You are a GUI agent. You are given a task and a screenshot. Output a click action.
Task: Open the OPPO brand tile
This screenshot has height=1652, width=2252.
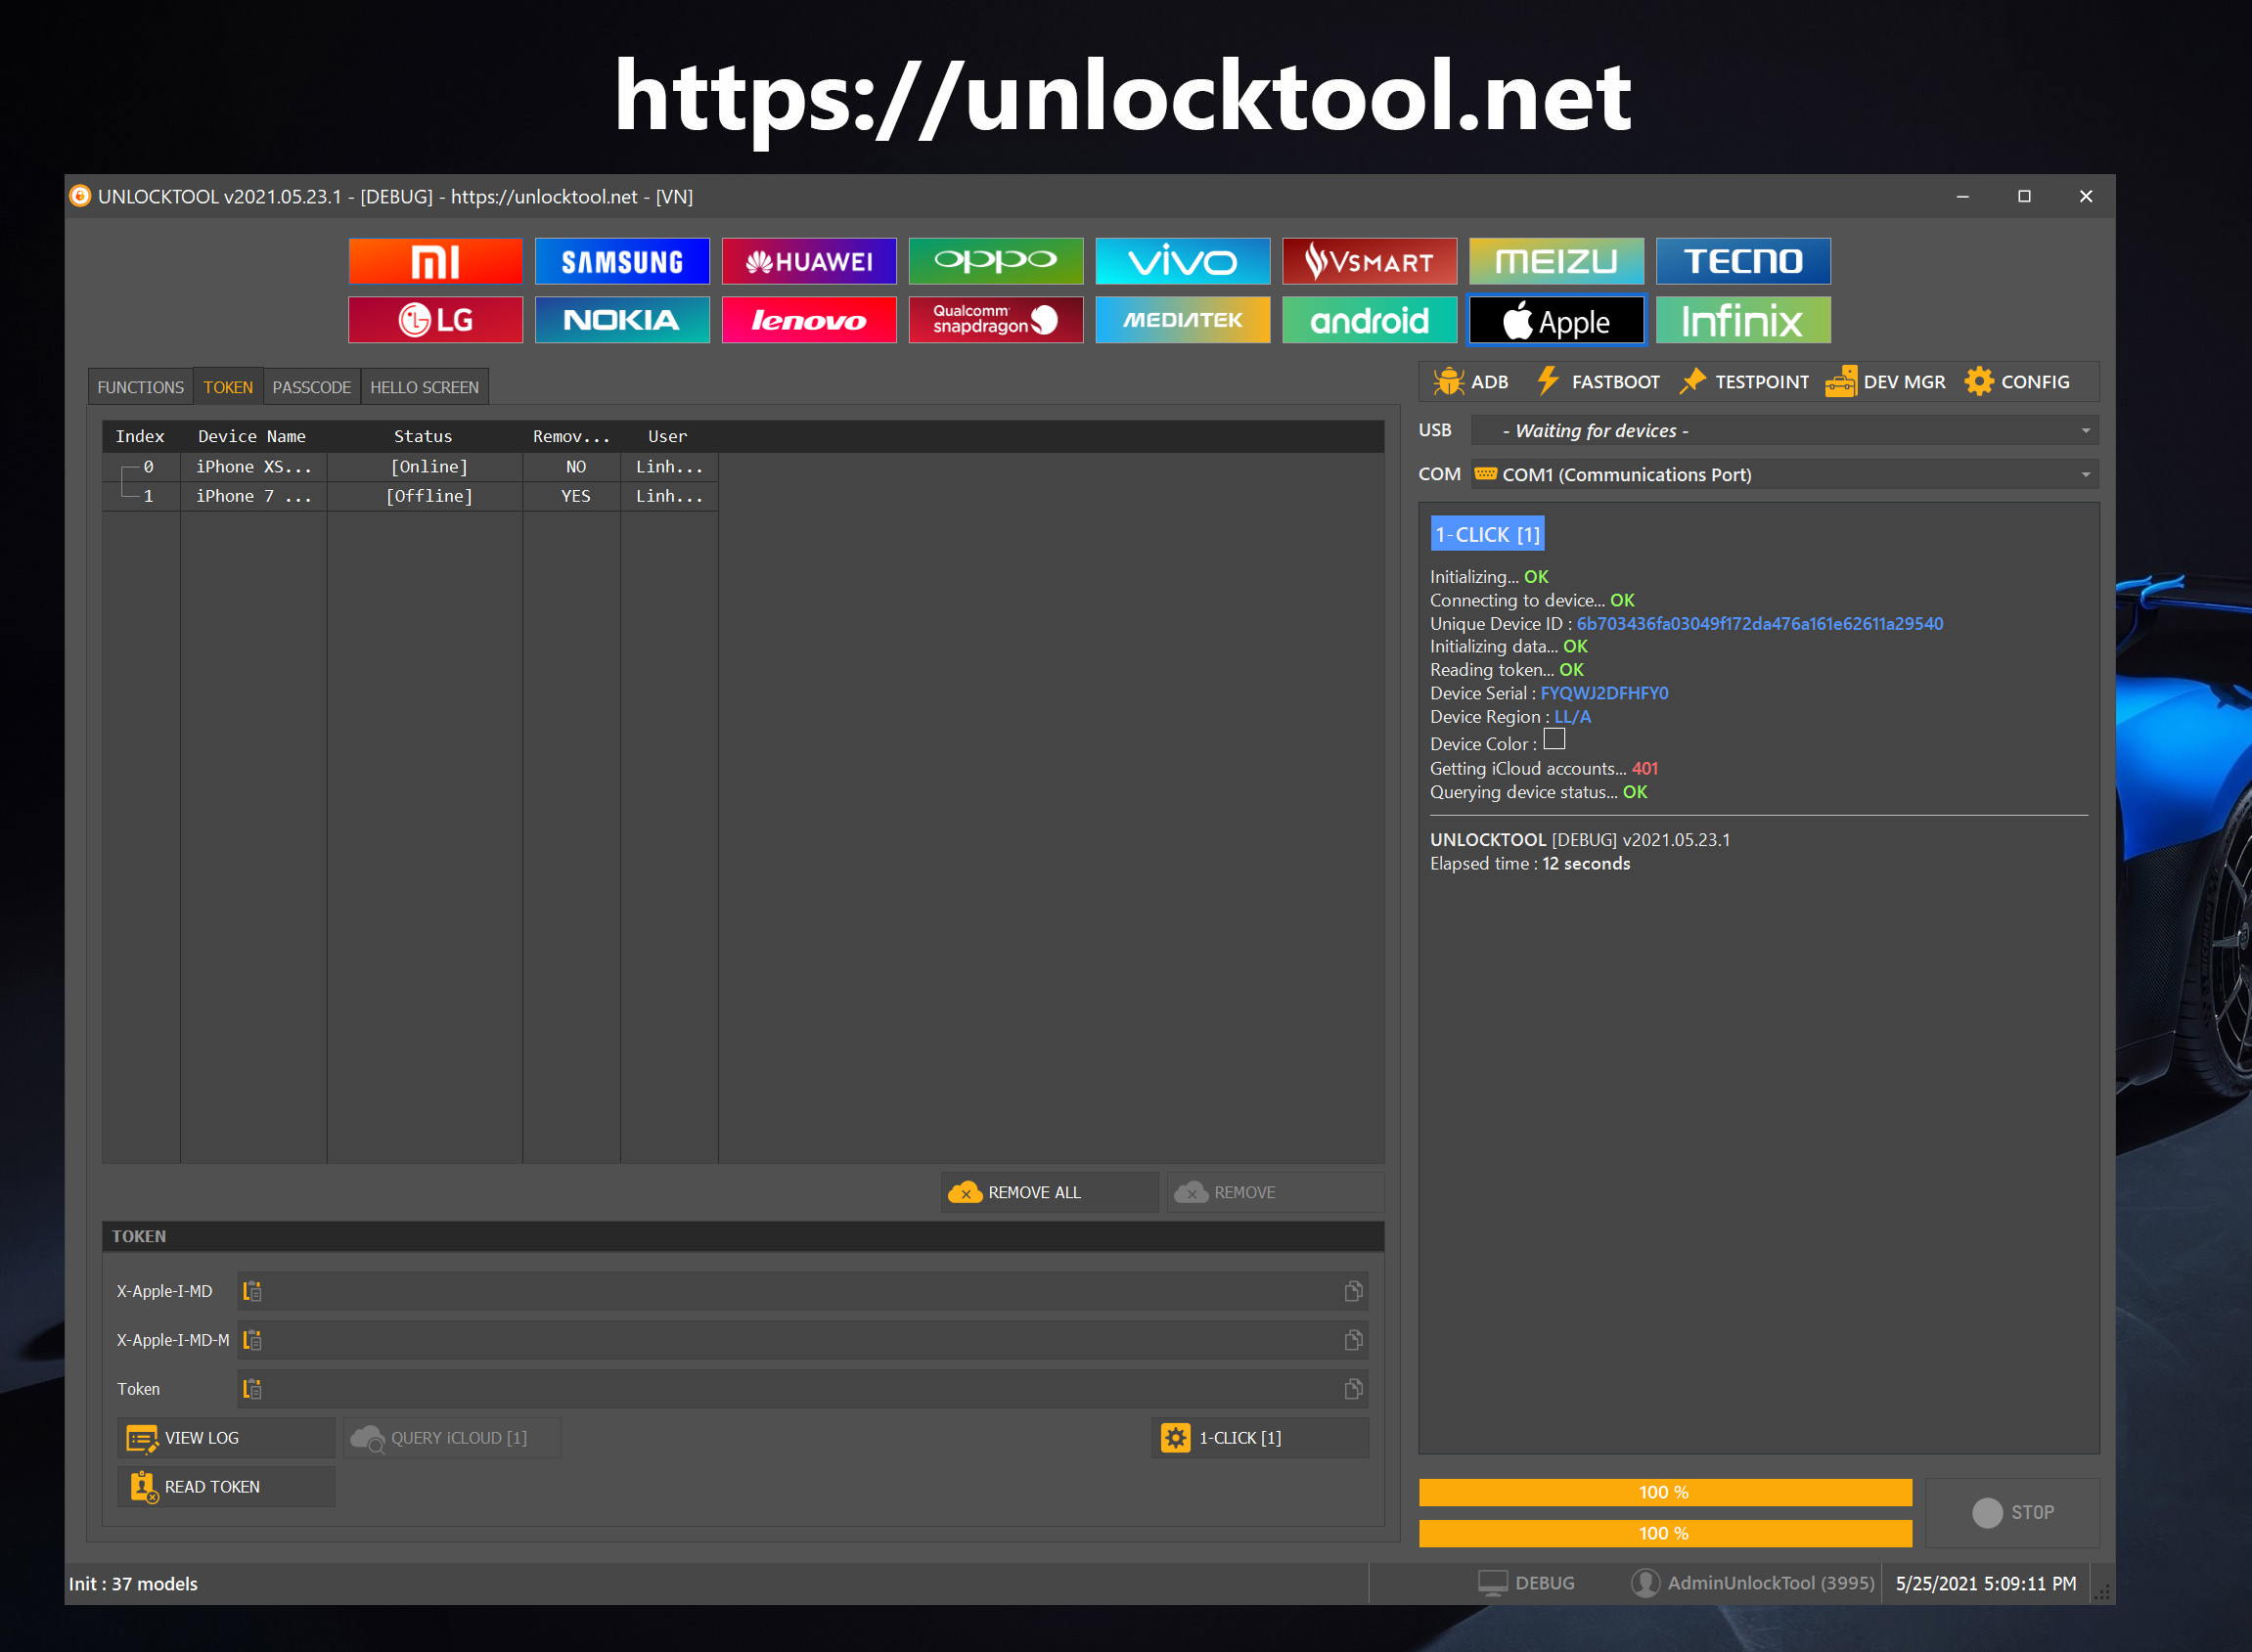point(996,261)
